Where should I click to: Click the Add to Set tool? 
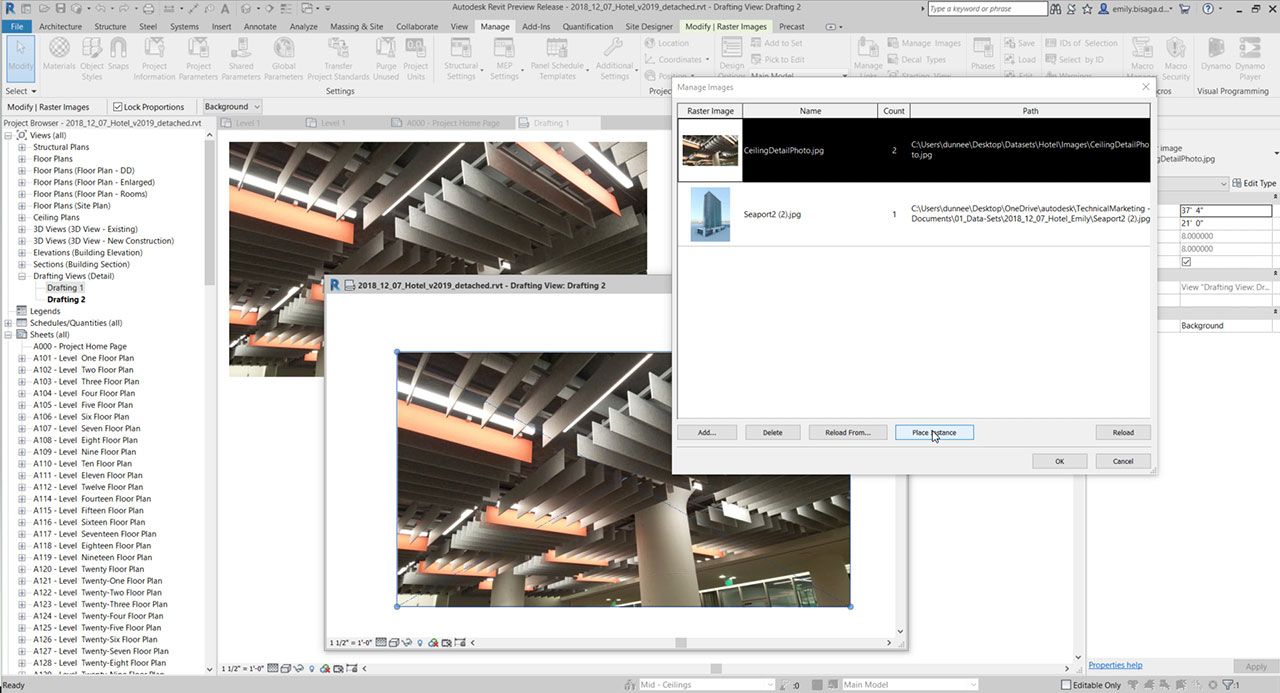click(x=776, y=43)
